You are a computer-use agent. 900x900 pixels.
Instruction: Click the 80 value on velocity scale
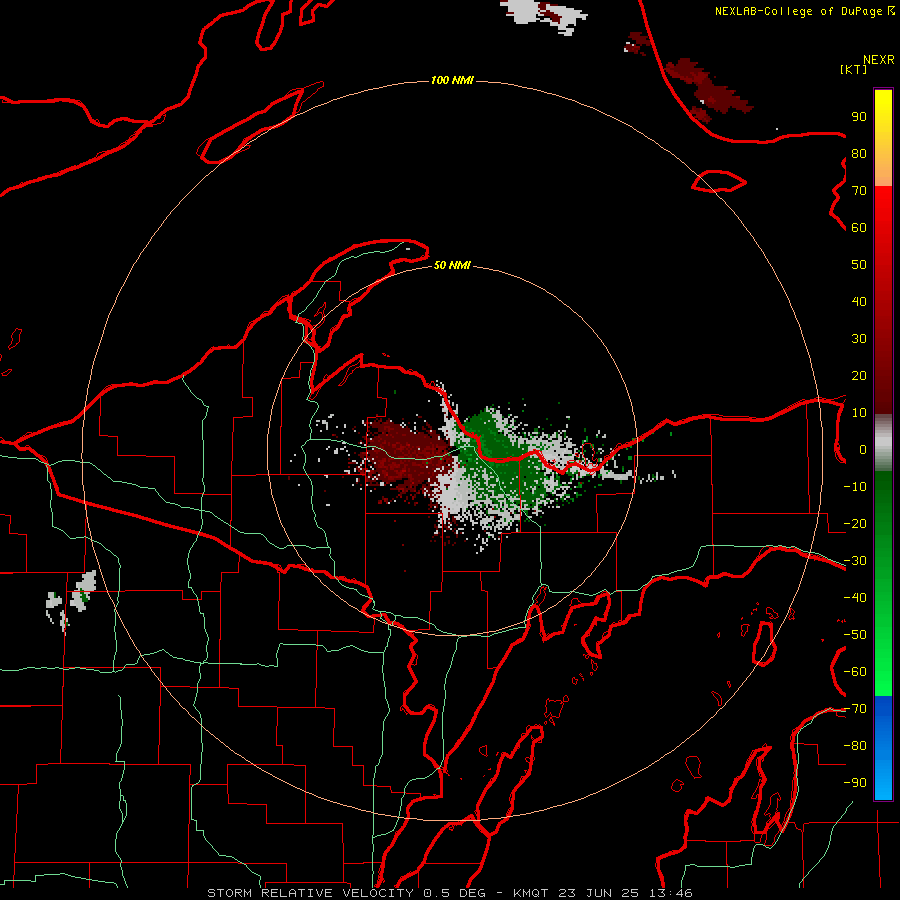click(859, 153)
